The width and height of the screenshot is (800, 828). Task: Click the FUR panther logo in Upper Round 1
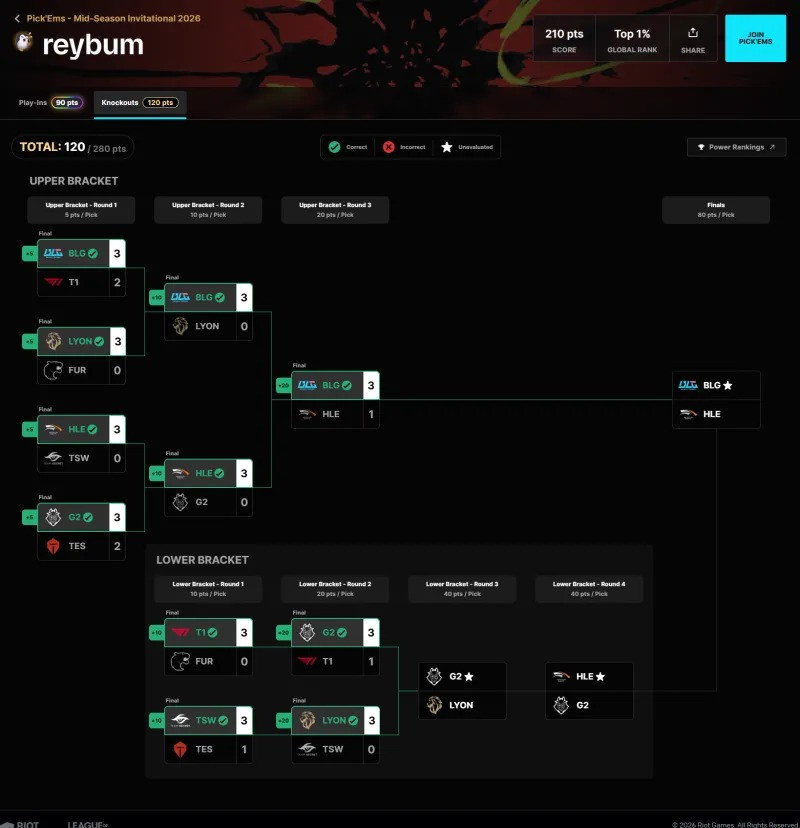(53, 370)
